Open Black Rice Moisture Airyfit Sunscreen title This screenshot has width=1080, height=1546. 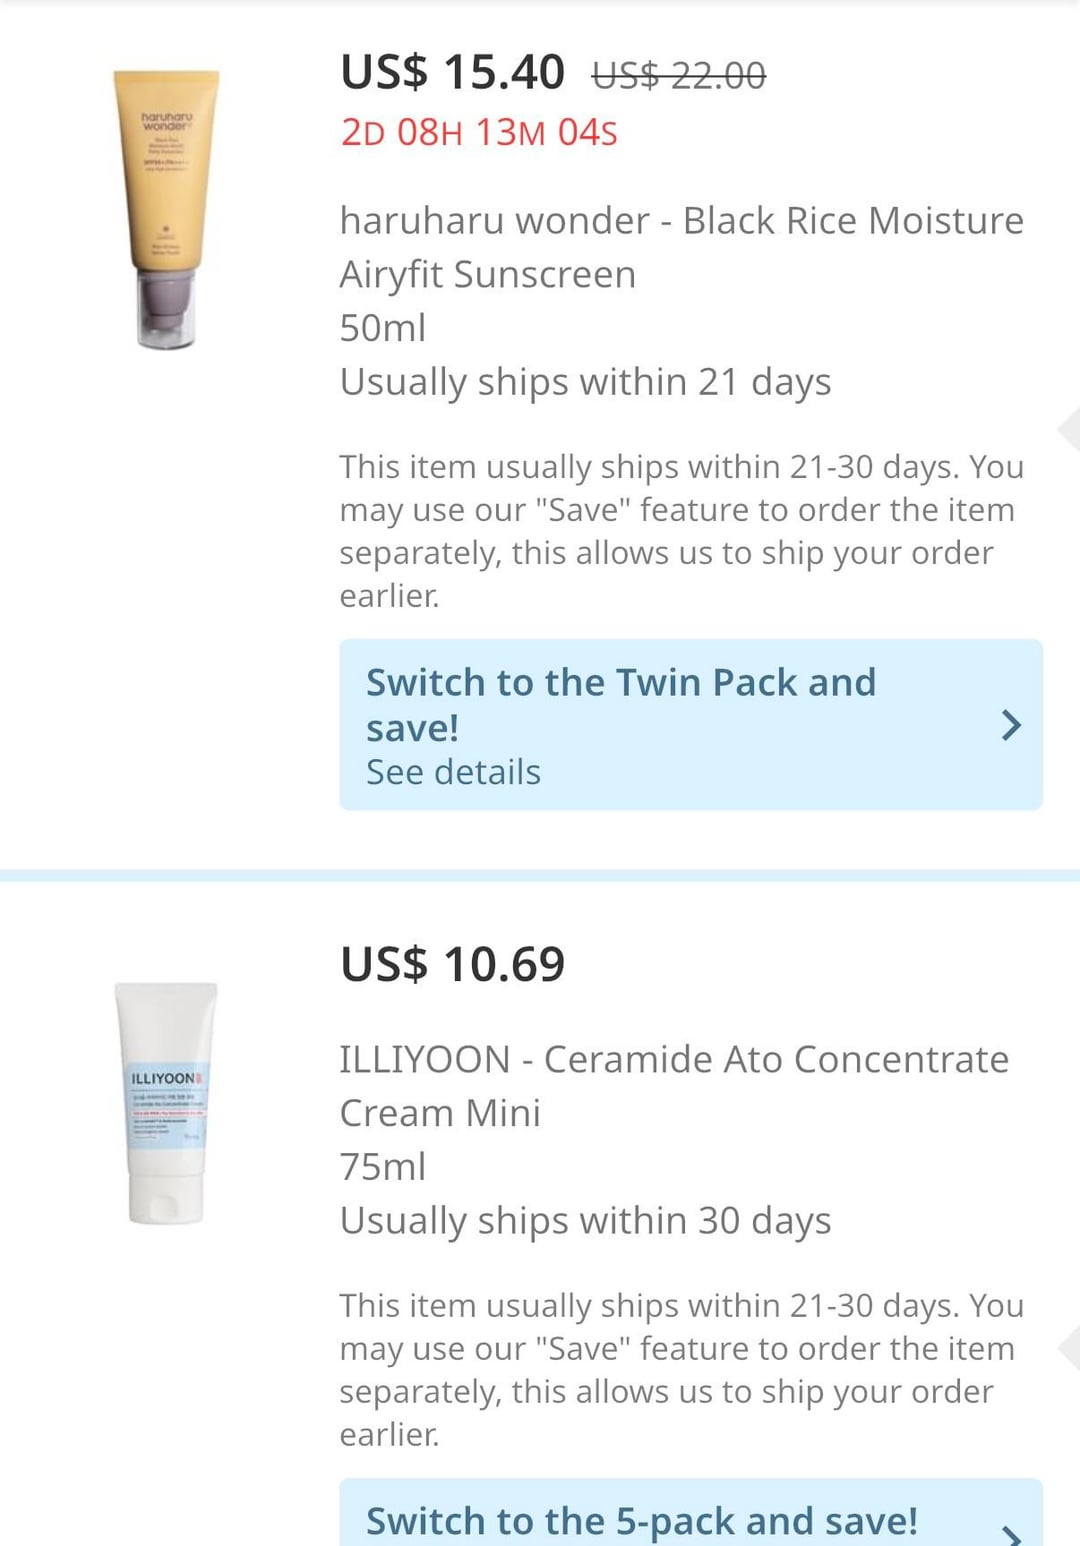pos(681,247)
